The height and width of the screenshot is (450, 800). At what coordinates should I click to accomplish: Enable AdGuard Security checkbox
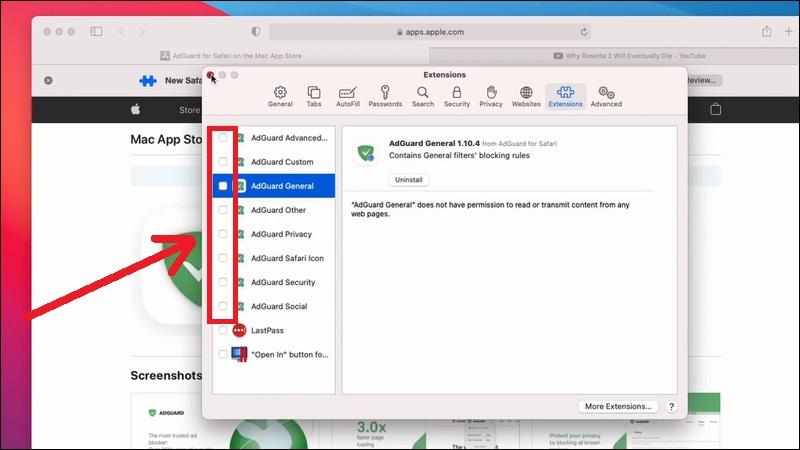pos(223,282)
